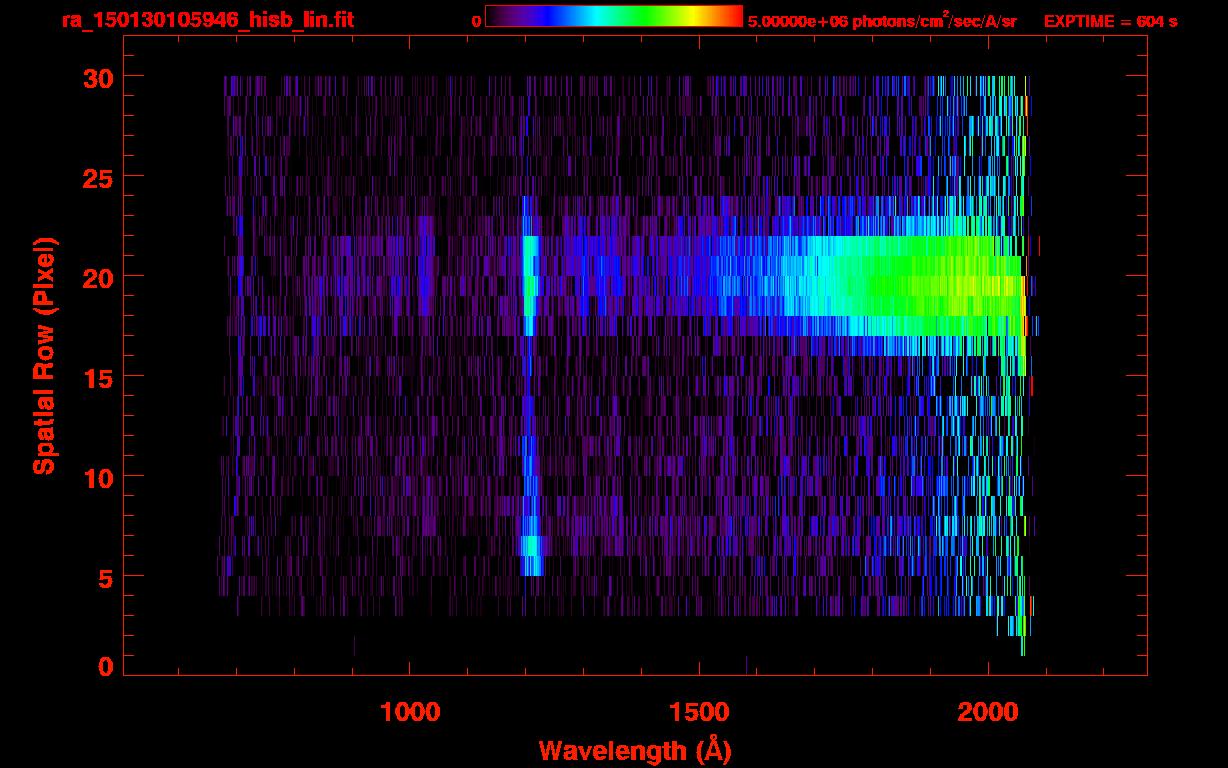Click the Wavelength (Å) axis label
1228x768 pixels.
pos(634,750)
